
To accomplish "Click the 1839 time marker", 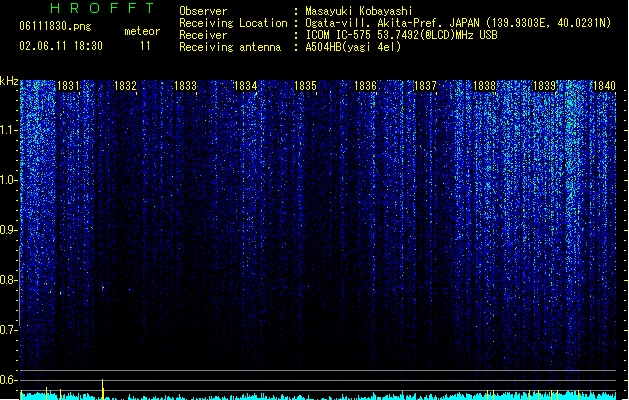I will tap(544, 86).
